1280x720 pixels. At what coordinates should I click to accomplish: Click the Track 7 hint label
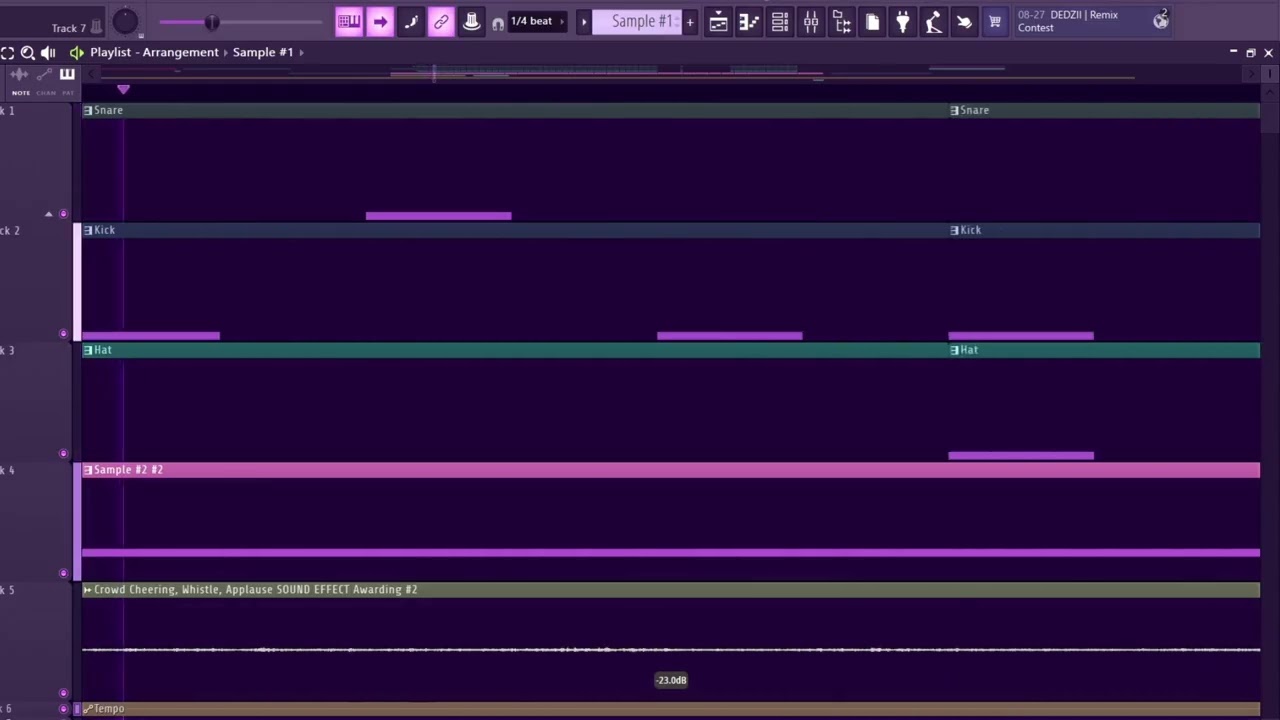tap(69, 28)
